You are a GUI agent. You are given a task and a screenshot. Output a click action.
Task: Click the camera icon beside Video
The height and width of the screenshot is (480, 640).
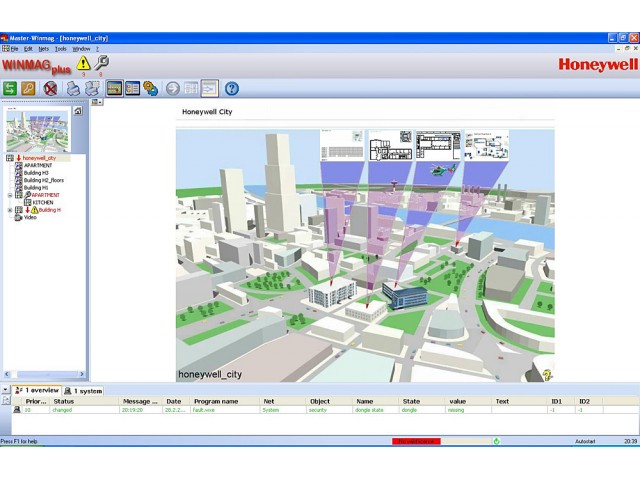coord(18,218)
